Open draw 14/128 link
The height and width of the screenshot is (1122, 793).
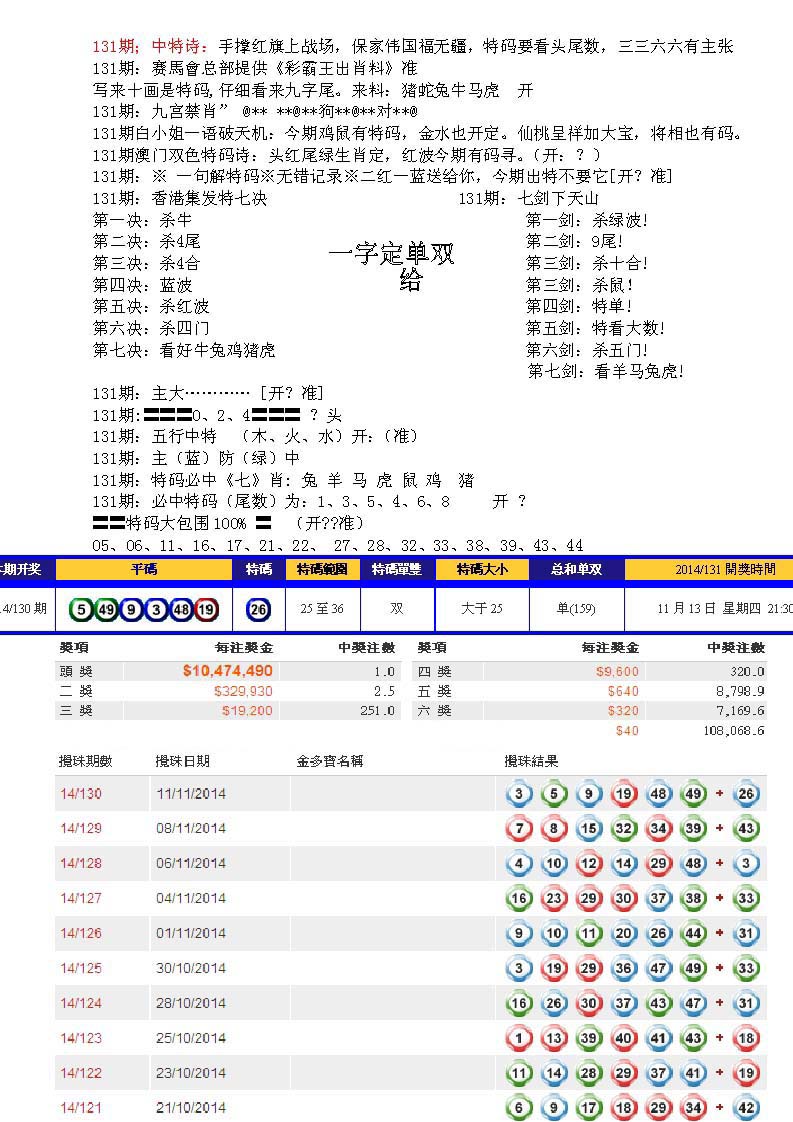coord(81,864)
